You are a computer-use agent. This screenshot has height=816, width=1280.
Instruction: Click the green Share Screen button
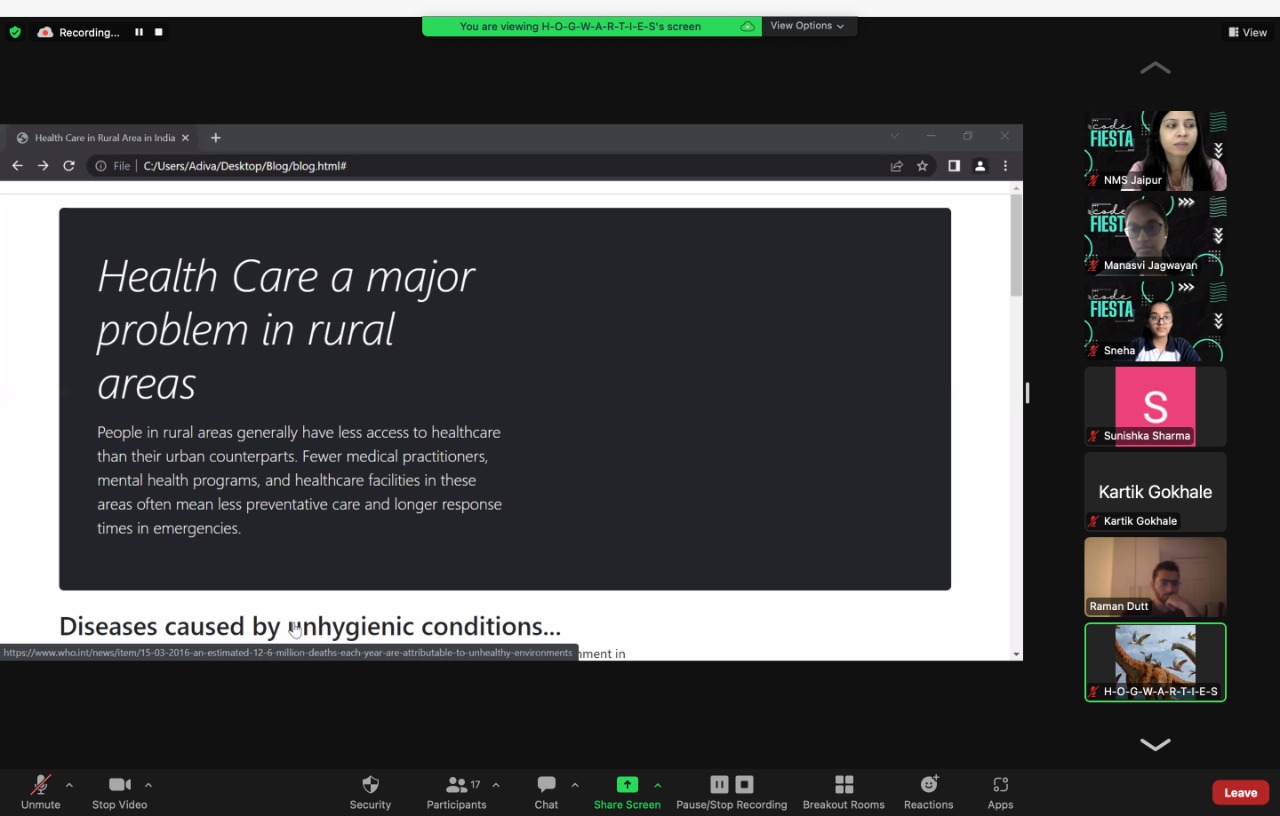click(627, 792)
